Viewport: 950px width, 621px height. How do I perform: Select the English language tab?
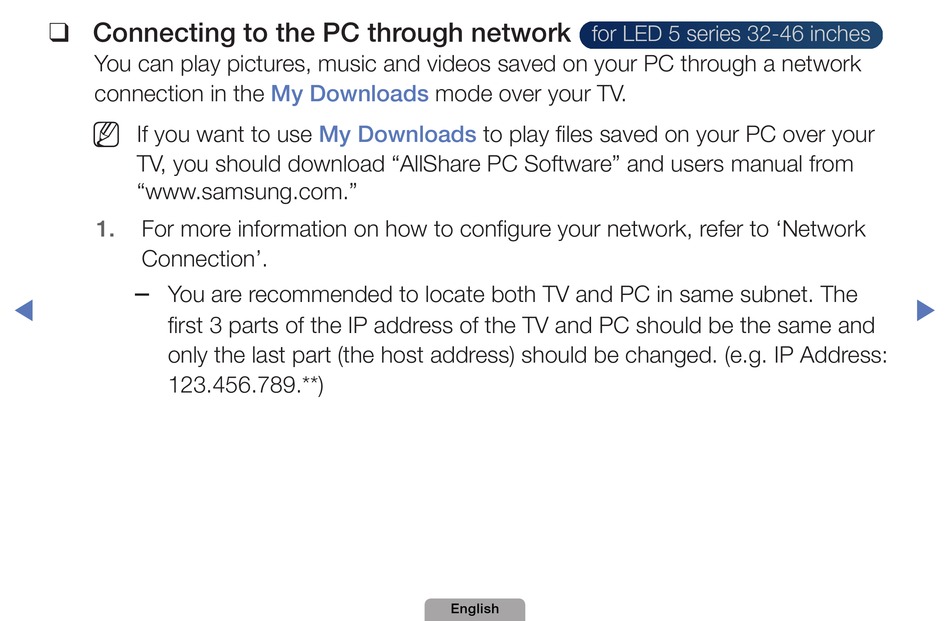click(x=474, y=609)
